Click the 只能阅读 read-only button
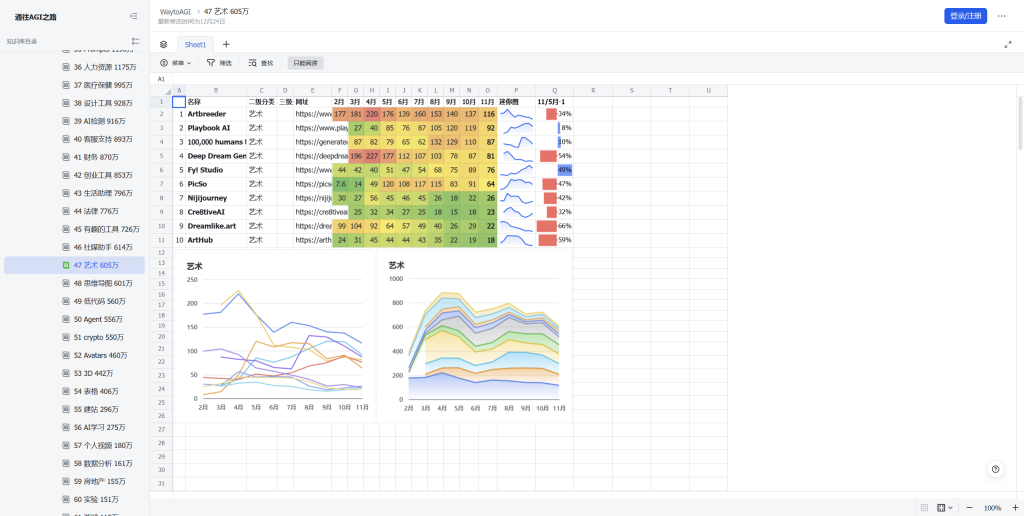This screenshot has width=1024, height=516. point(306,63)
